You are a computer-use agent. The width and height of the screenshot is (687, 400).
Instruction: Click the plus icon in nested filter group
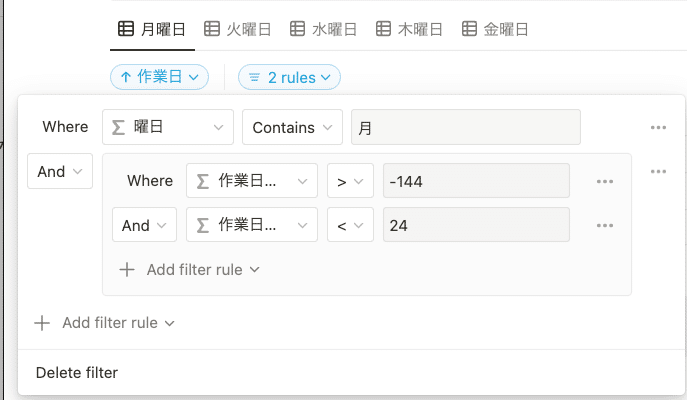127,269
